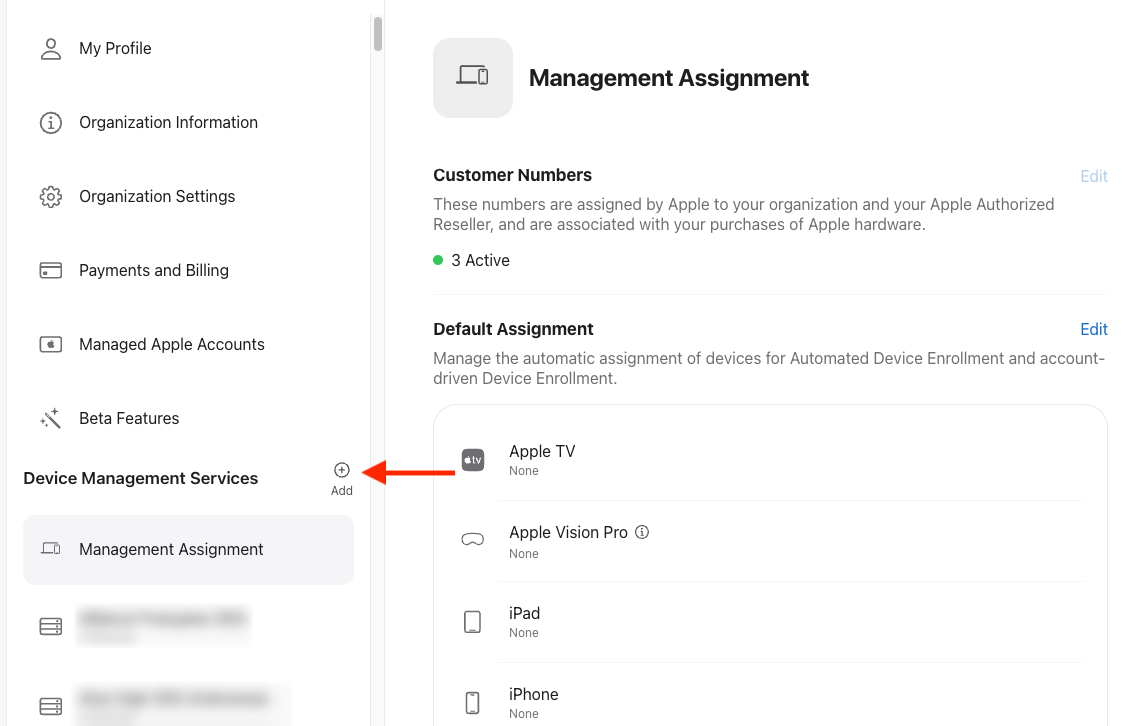The image size is (1147, 726).
Task: Open Organization Information info icon
Action: point(50,123)
